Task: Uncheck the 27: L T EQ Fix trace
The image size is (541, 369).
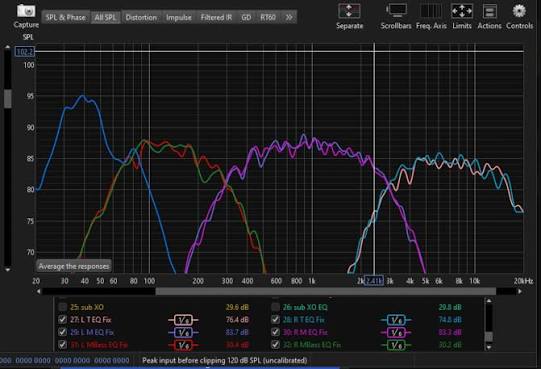Action: 62,320
